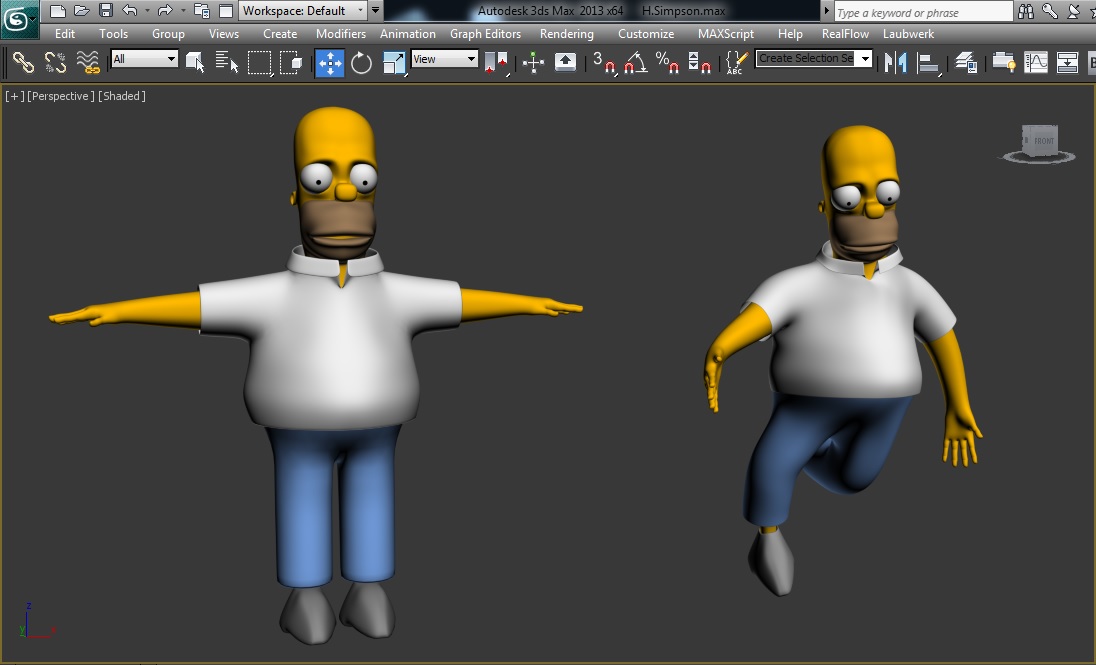Screen dimensions: 1096x665
Task: Undo the last scene operation
Action: (129, 10)
